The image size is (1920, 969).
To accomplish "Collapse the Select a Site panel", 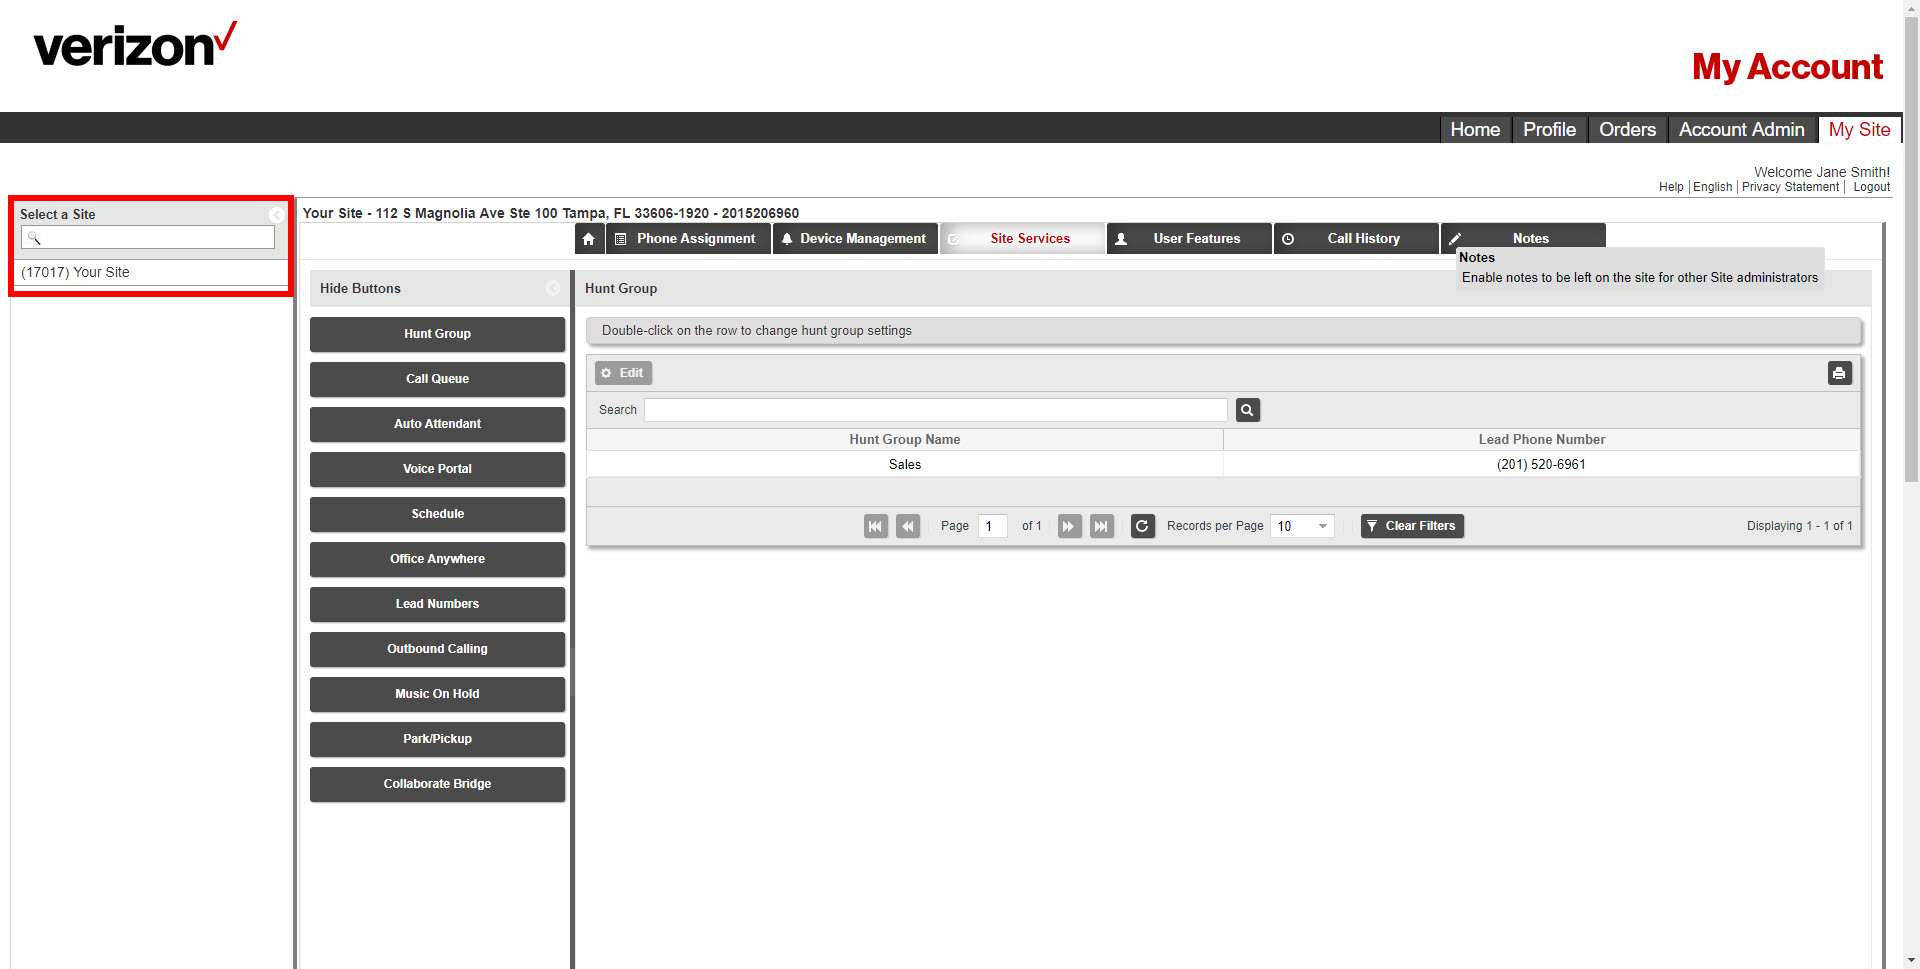I will [276, 215].
